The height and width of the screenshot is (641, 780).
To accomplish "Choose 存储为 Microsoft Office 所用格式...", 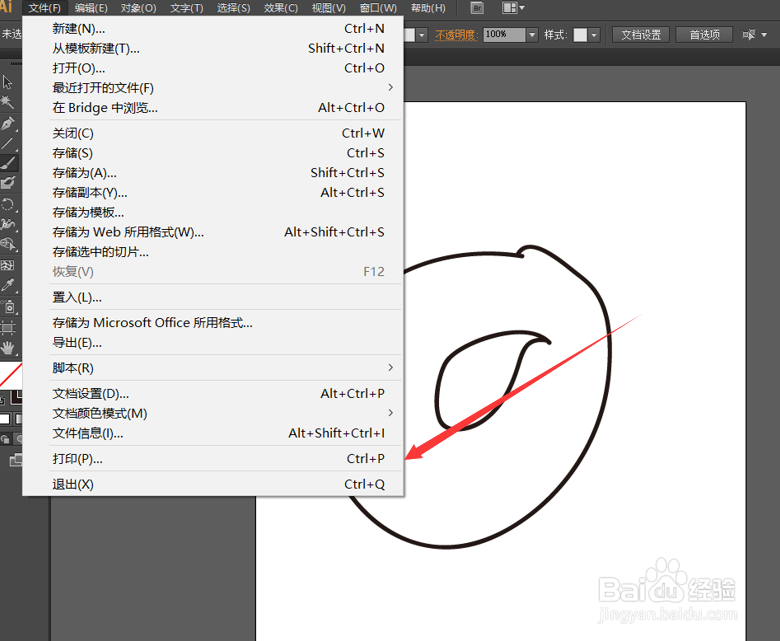I will point(213,323).
